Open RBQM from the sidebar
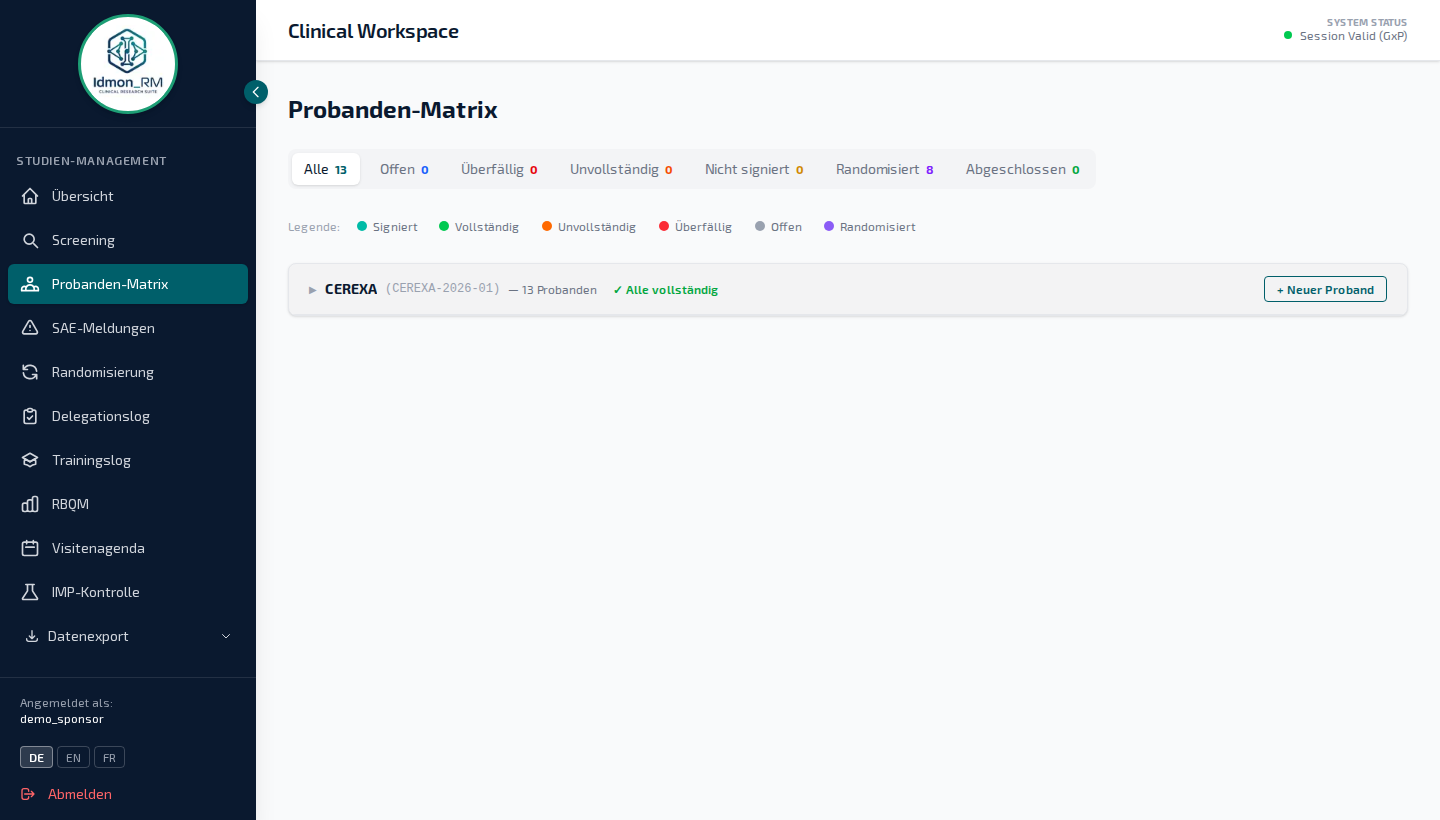This screenshot has width=1440, height=820. tap(128, 504)
